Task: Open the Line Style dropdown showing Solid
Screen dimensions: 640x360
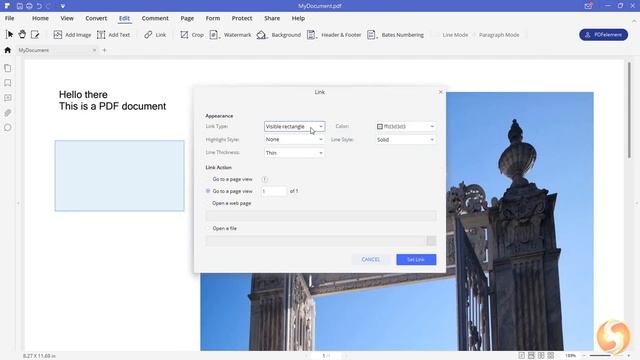Action: point(405,140)
